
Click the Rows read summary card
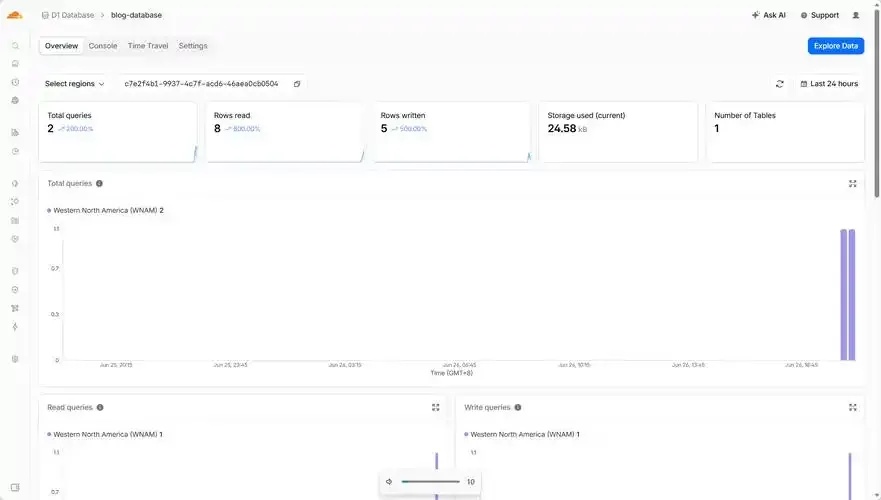point(284,132)
